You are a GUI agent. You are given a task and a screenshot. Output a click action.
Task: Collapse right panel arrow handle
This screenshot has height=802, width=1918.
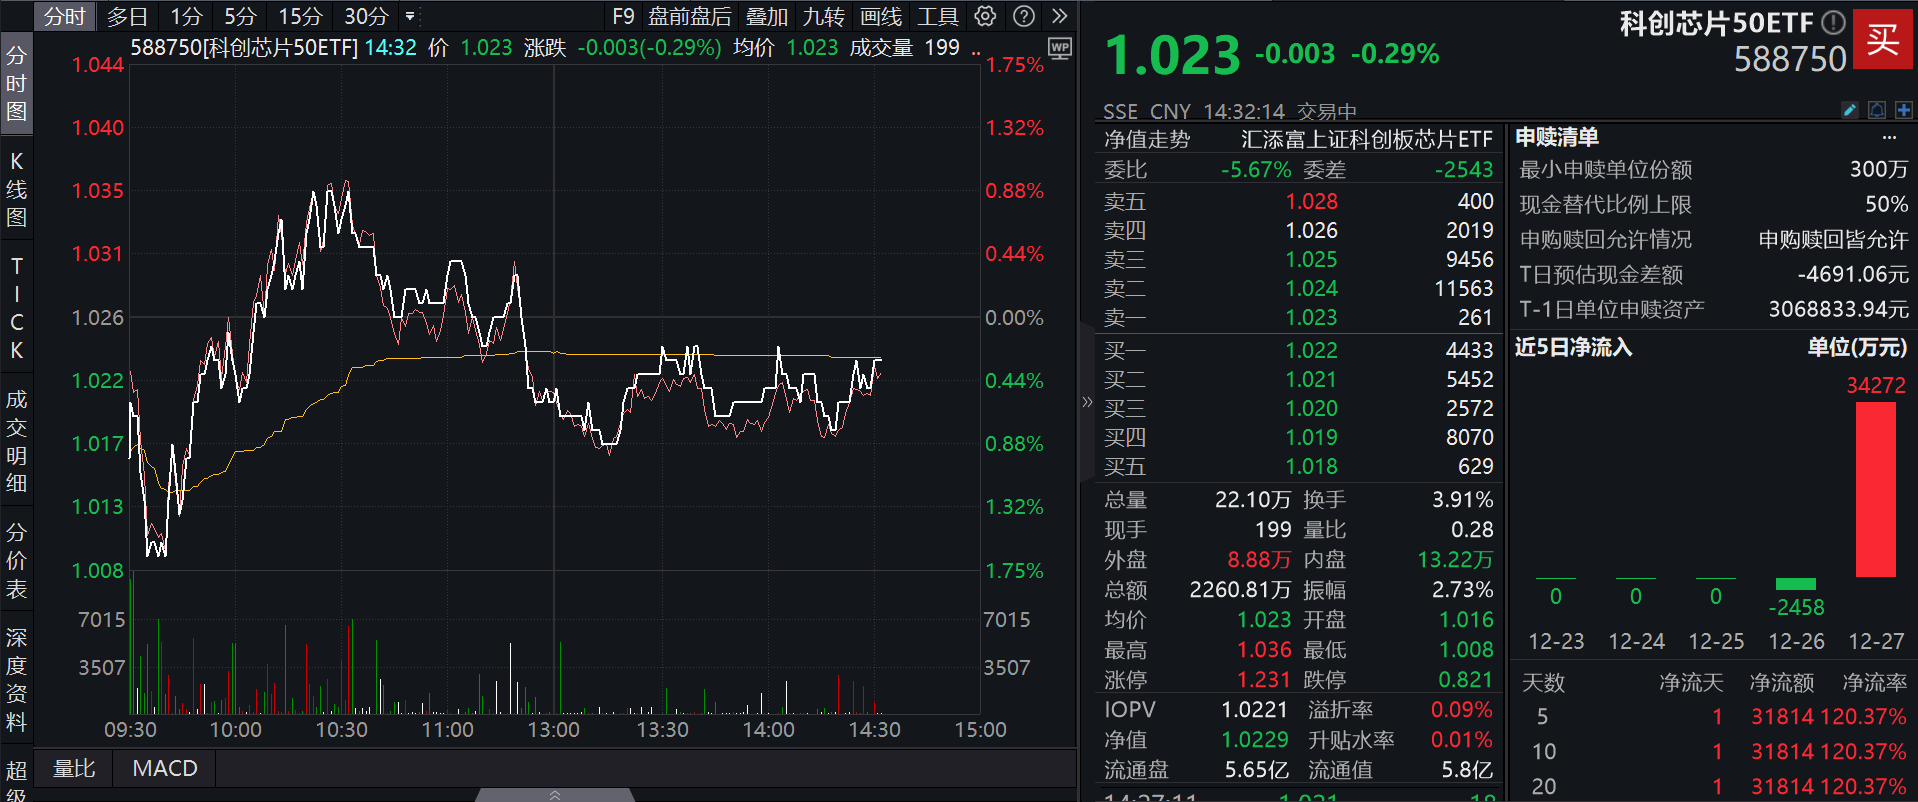[x=1087, y=402]
